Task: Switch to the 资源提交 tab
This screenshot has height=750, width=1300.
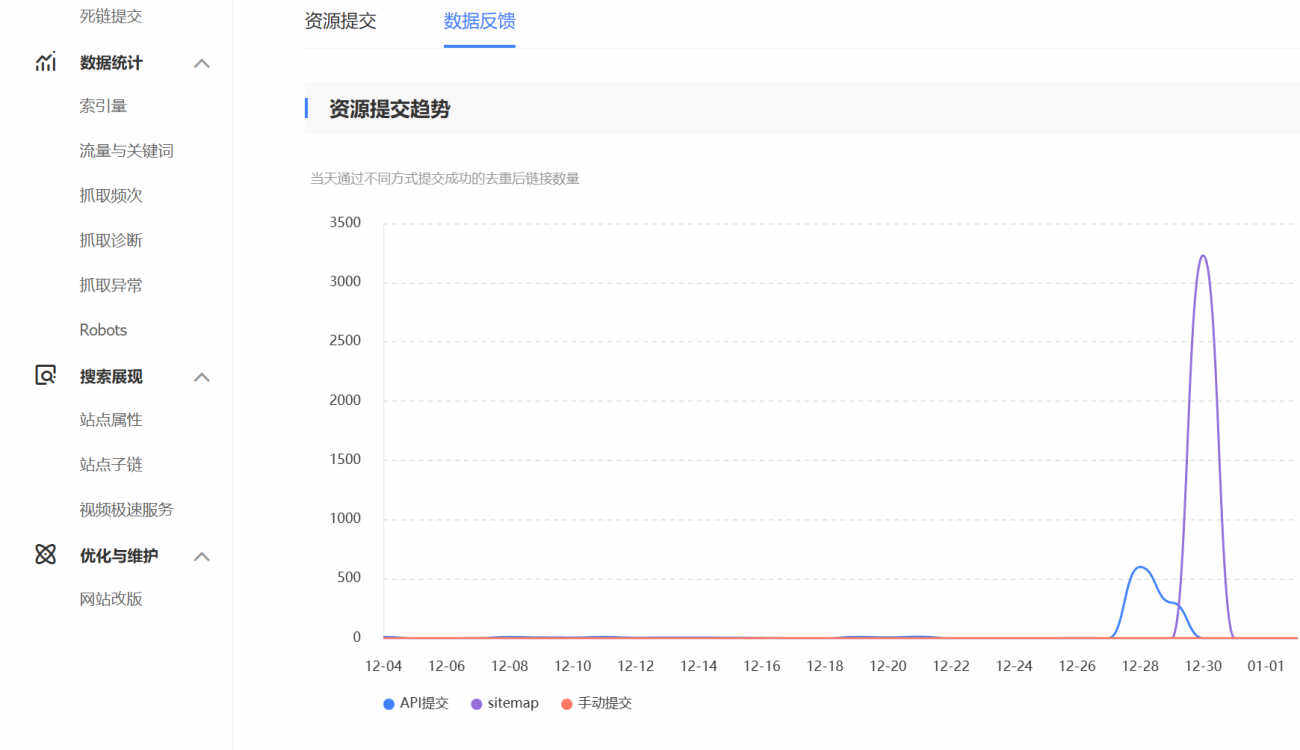Action: tap(340, 21)
